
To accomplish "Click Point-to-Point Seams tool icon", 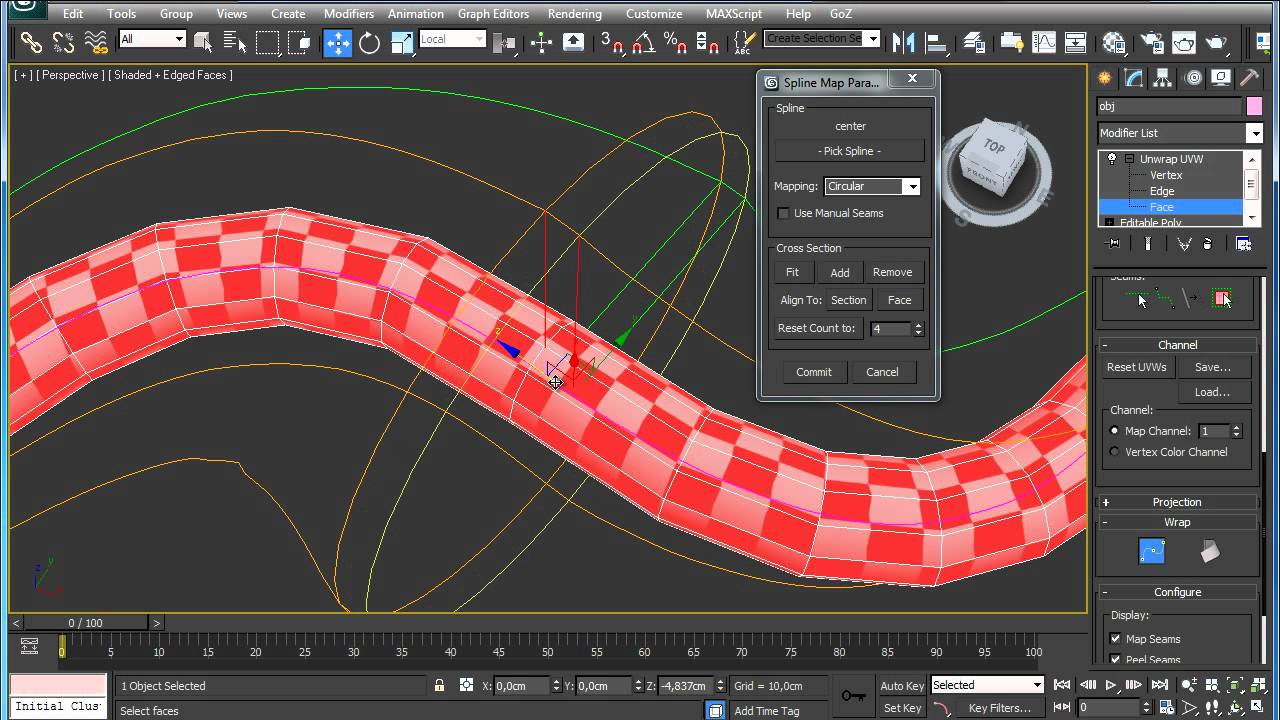I will pos(1165,298).
